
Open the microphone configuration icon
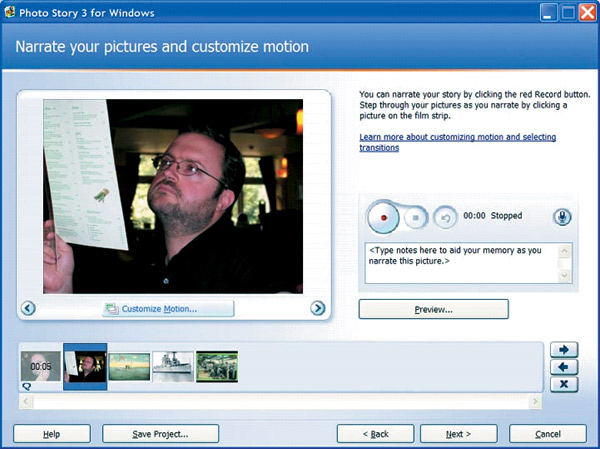click(x=564, y=216)
